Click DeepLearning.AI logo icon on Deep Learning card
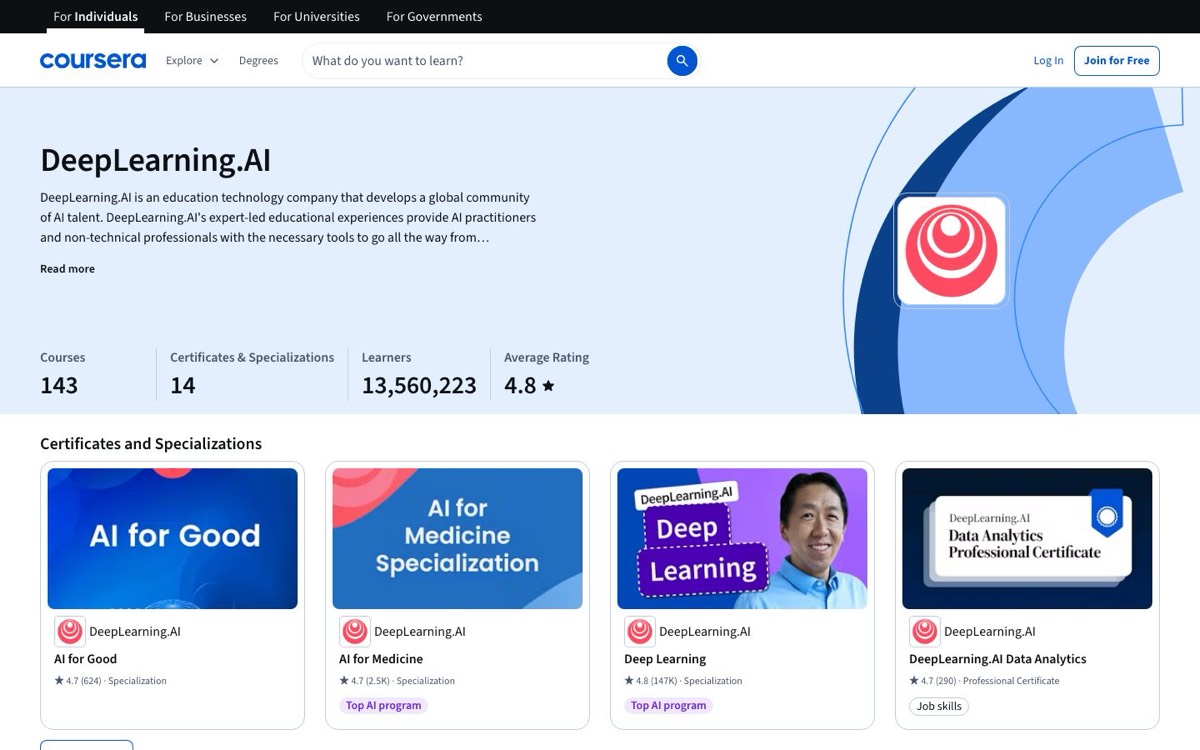 [x=640, y=631]
